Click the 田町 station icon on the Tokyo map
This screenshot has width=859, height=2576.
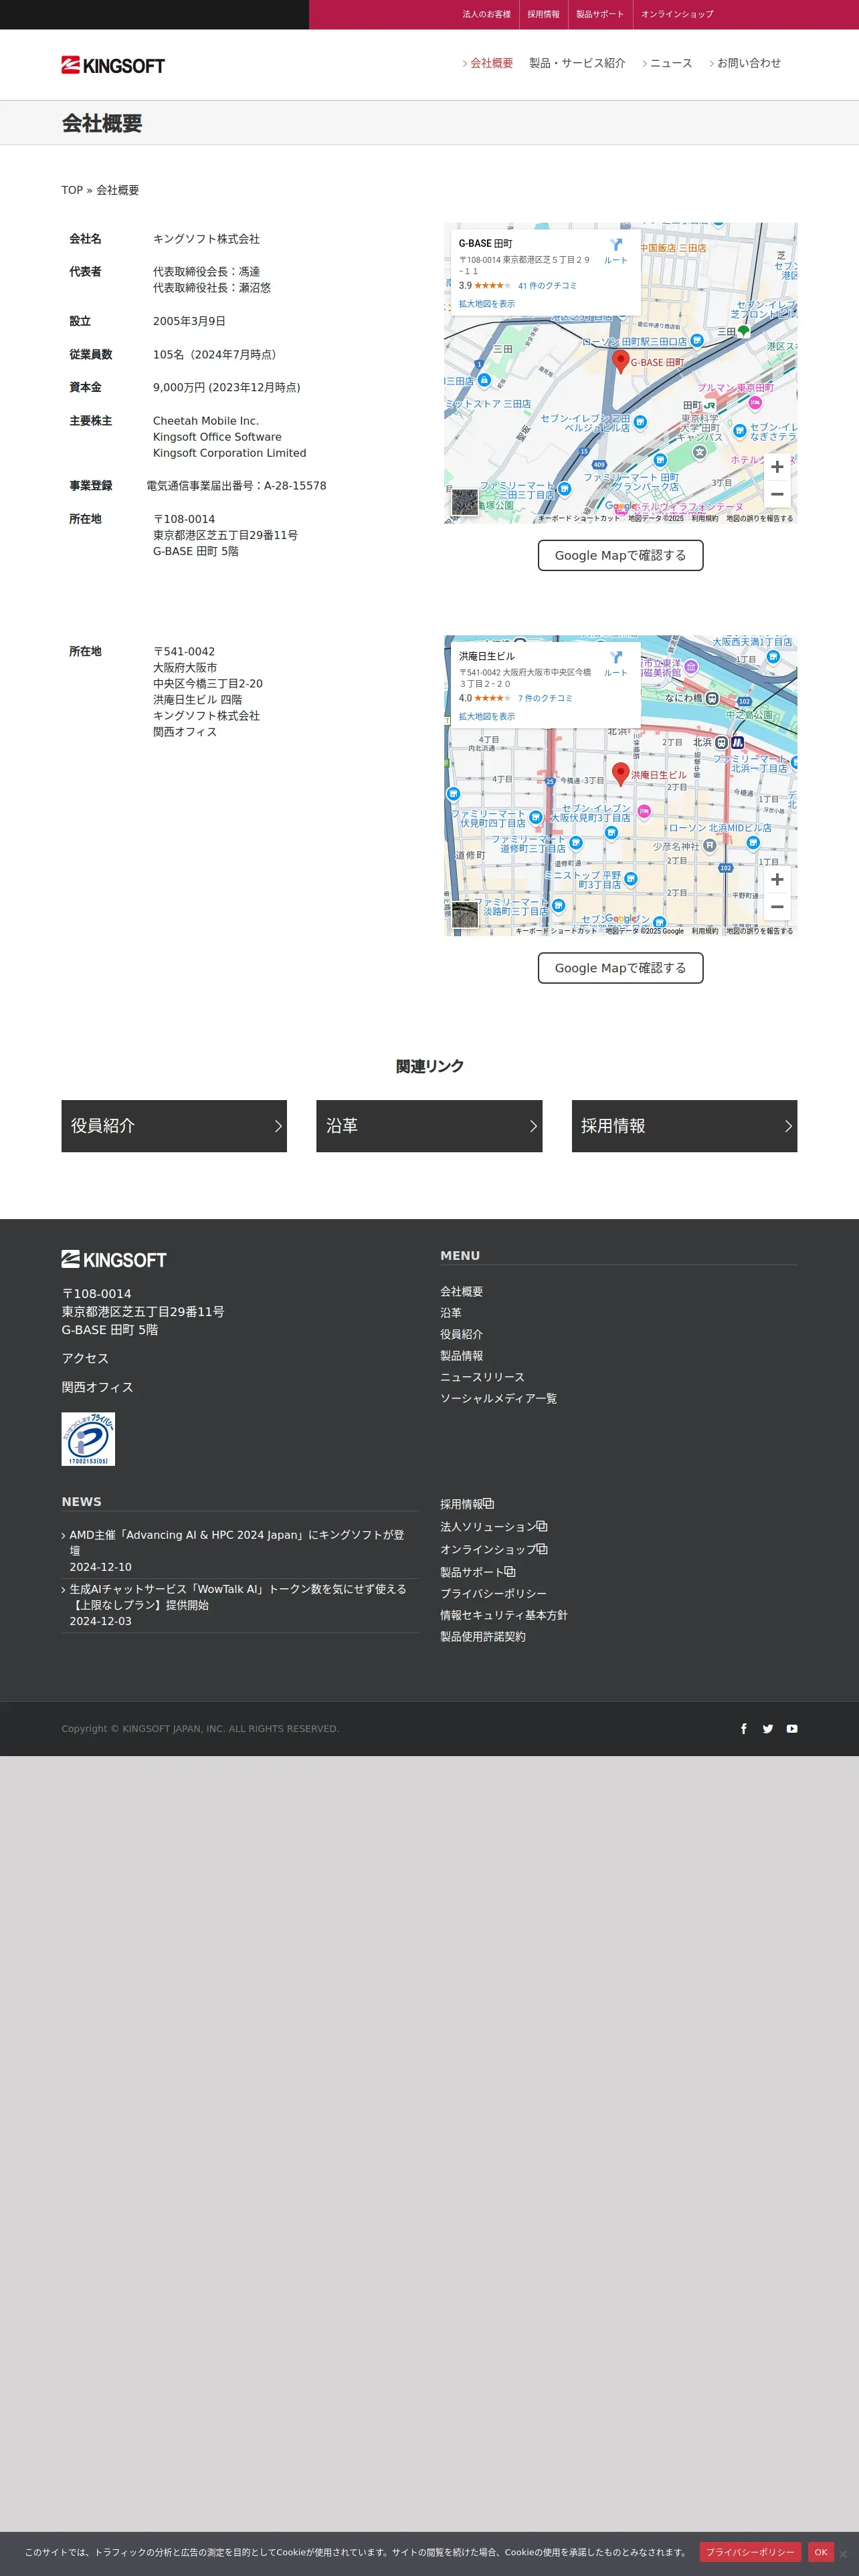coord(710,405)
